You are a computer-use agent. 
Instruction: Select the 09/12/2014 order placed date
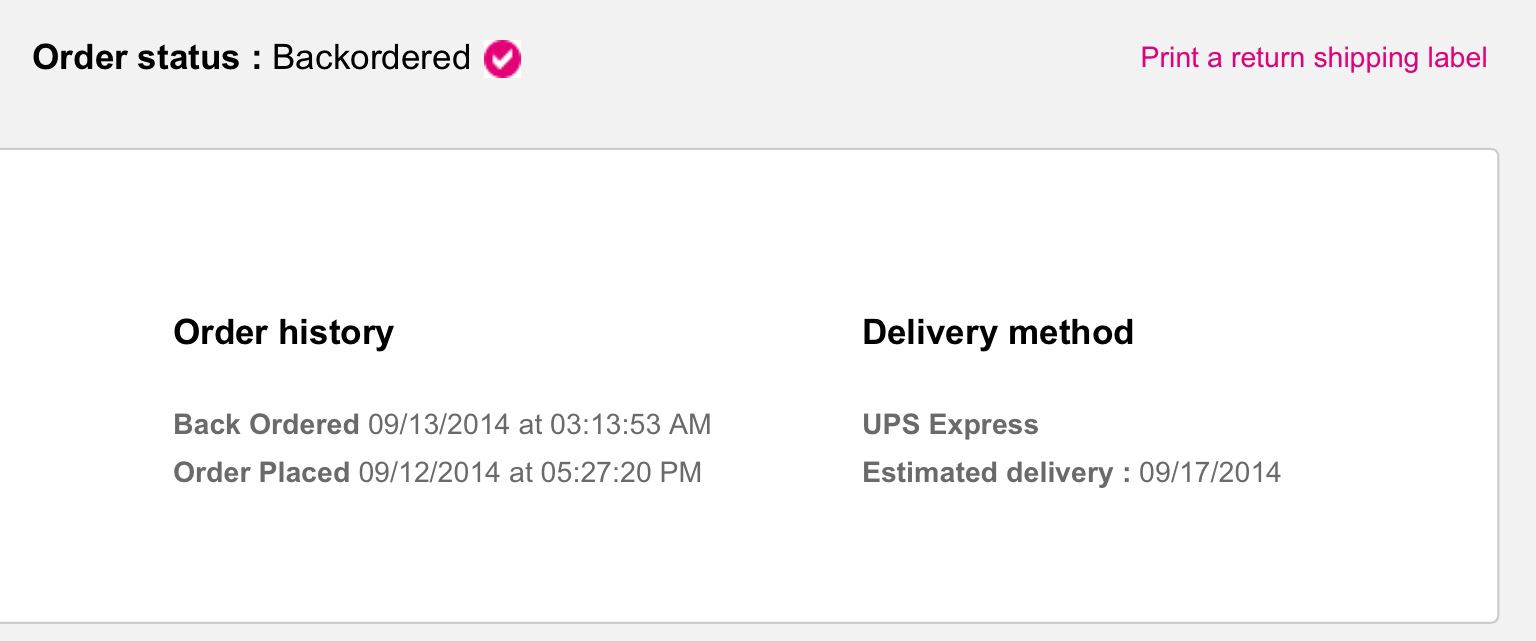(429, 472)
